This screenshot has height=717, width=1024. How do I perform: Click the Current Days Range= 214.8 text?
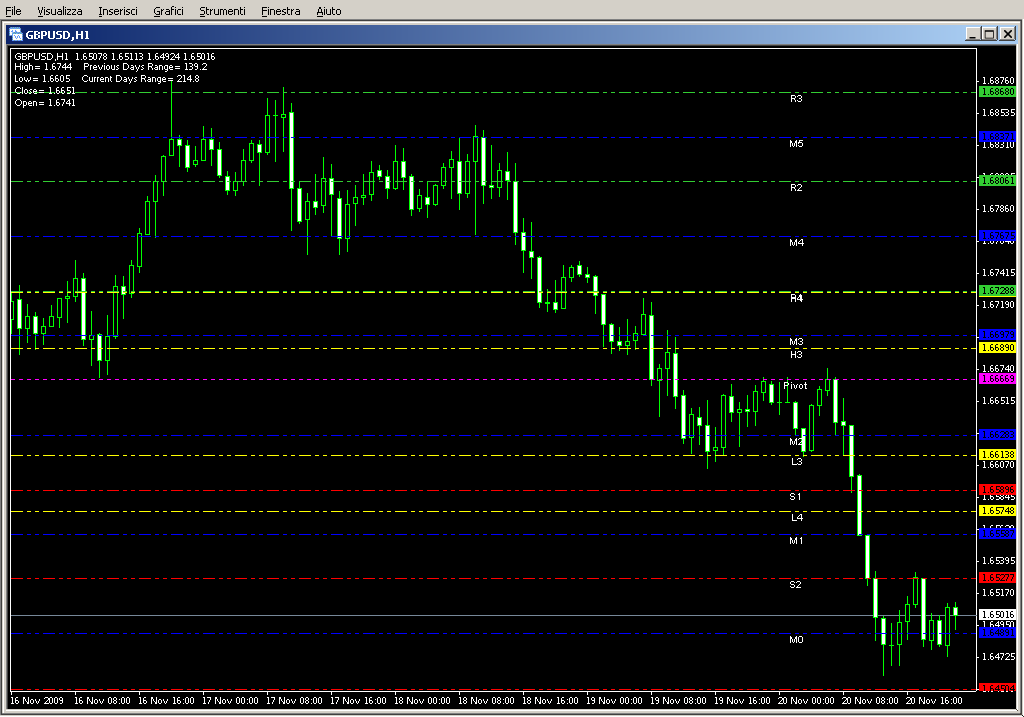point(140,78)
